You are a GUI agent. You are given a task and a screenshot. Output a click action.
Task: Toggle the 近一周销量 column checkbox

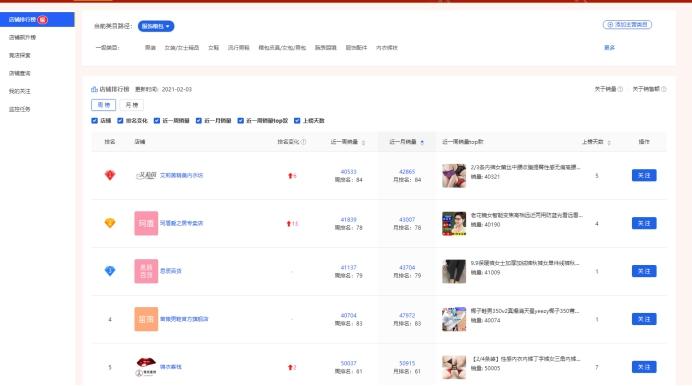(x=157, y=120)
